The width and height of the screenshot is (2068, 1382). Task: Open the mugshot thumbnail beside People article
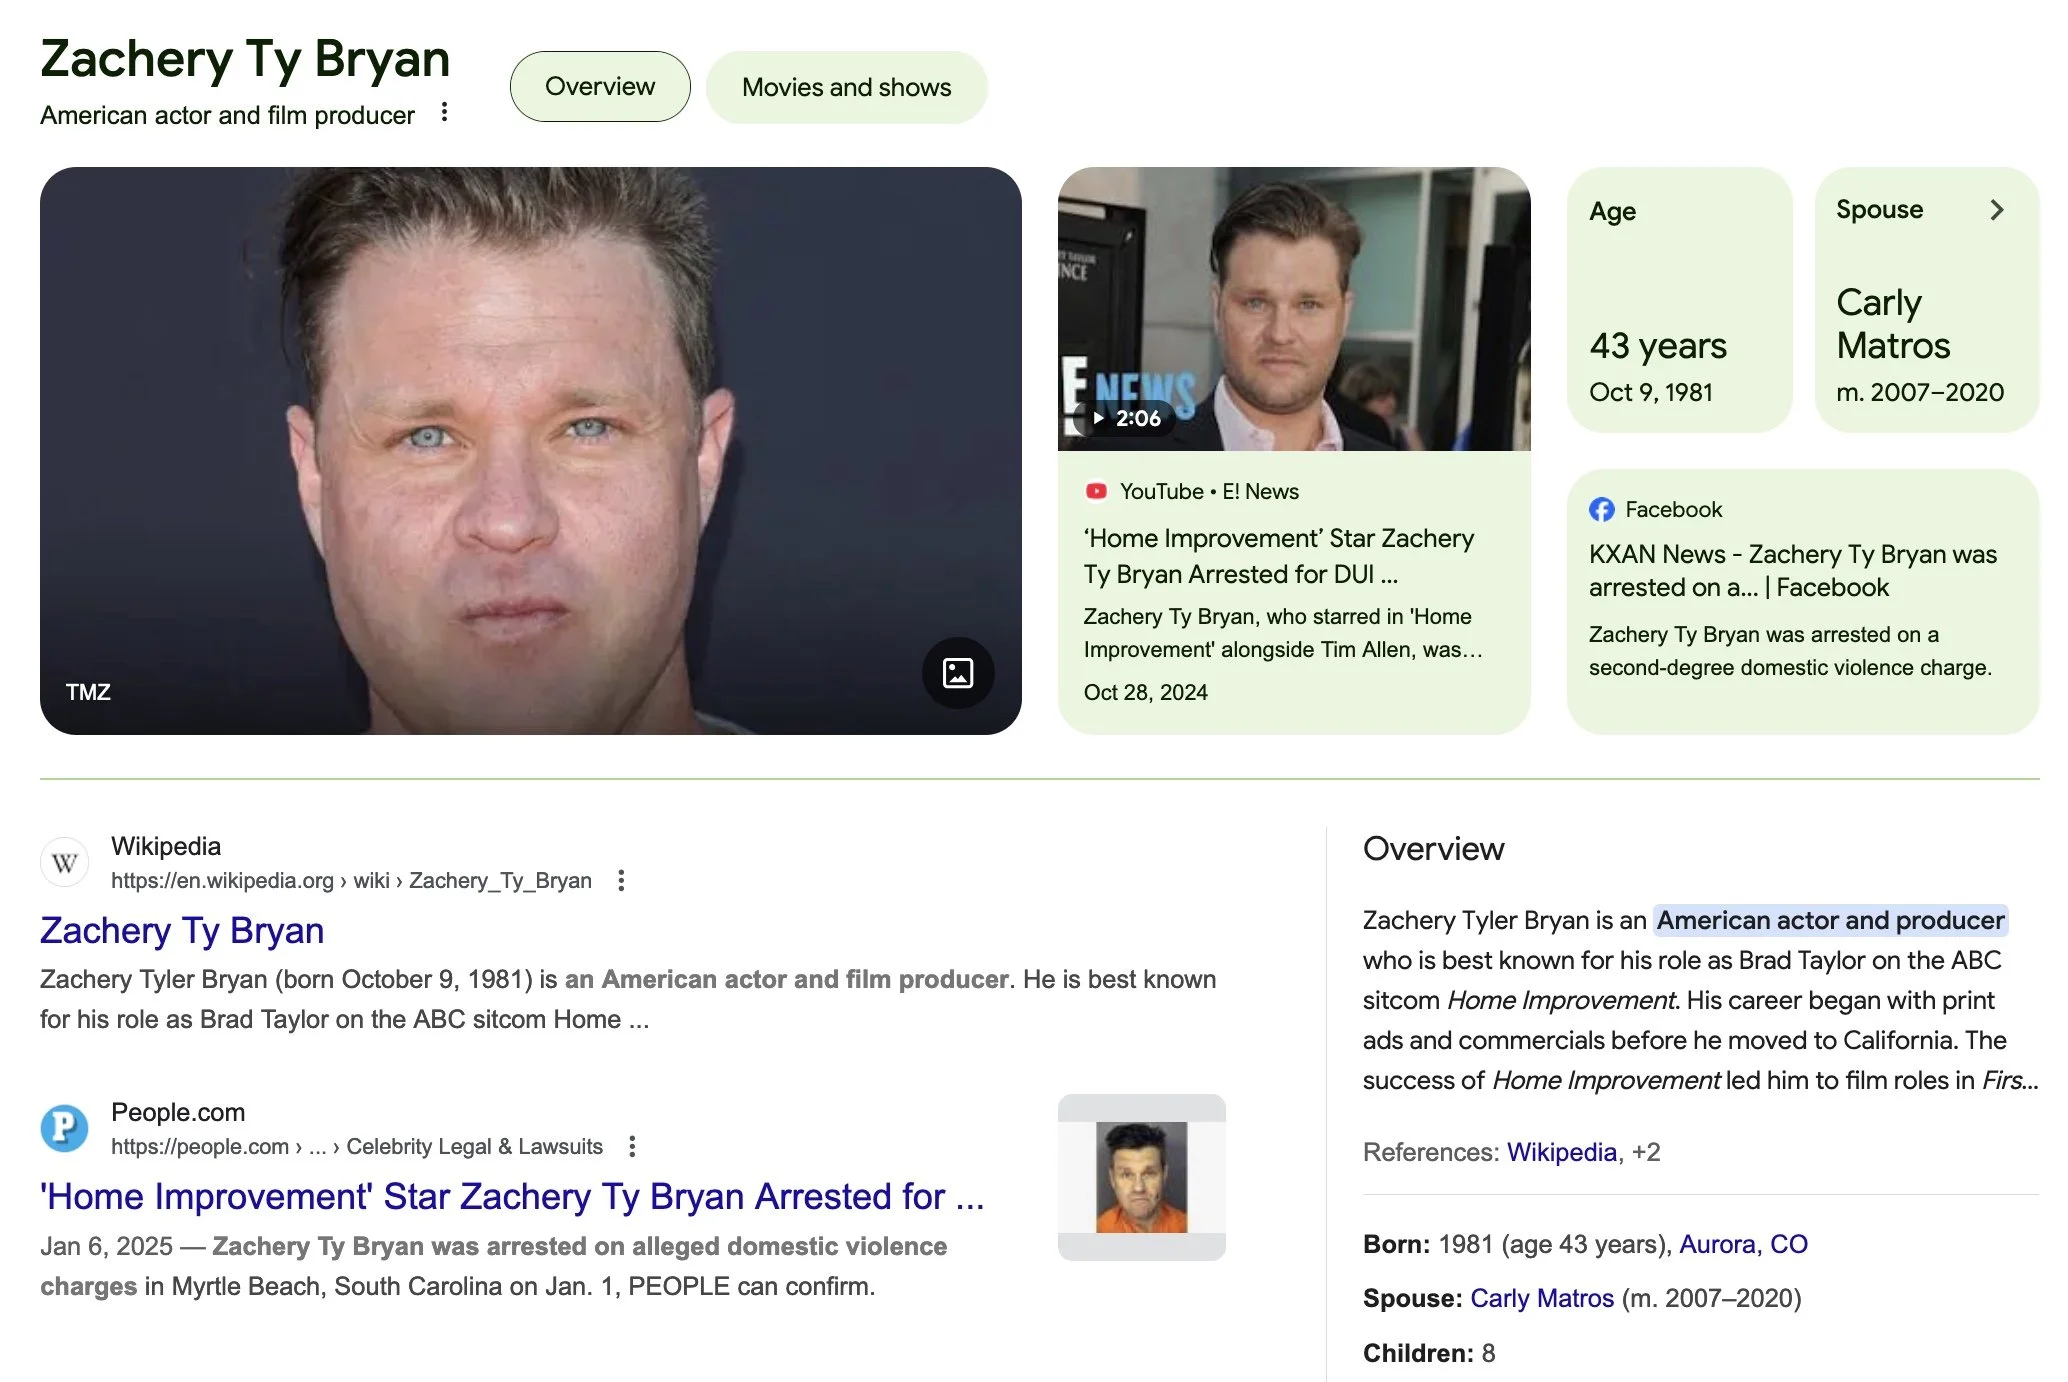click(1141, 1177)
